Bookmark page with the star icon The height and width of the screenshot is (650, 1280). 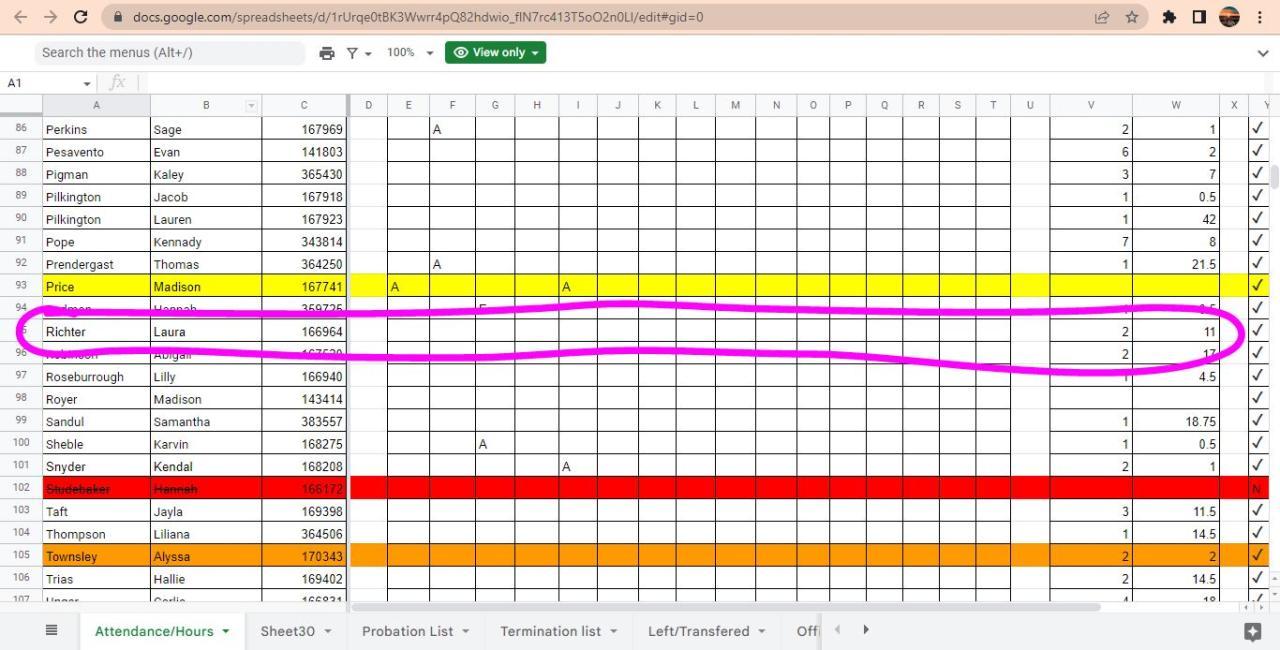tap(1132, 17)
